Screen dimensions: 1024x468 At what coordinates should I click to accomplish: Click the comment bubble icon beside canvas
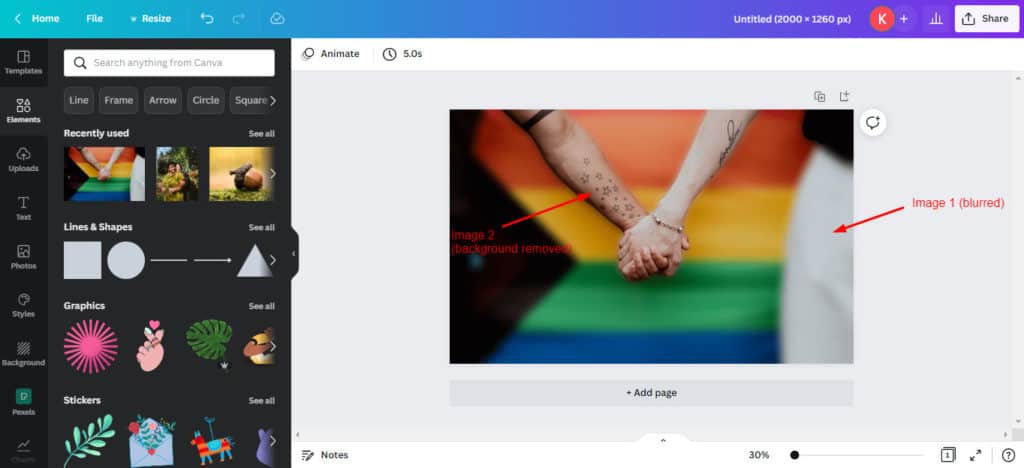[873, 122]
